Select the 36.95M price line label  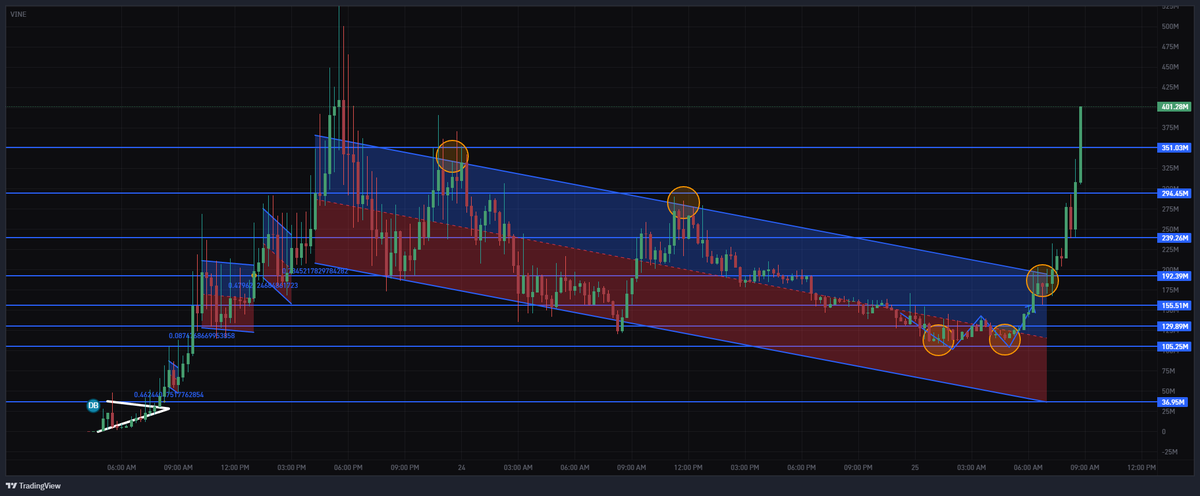(x=1172, y=402)
